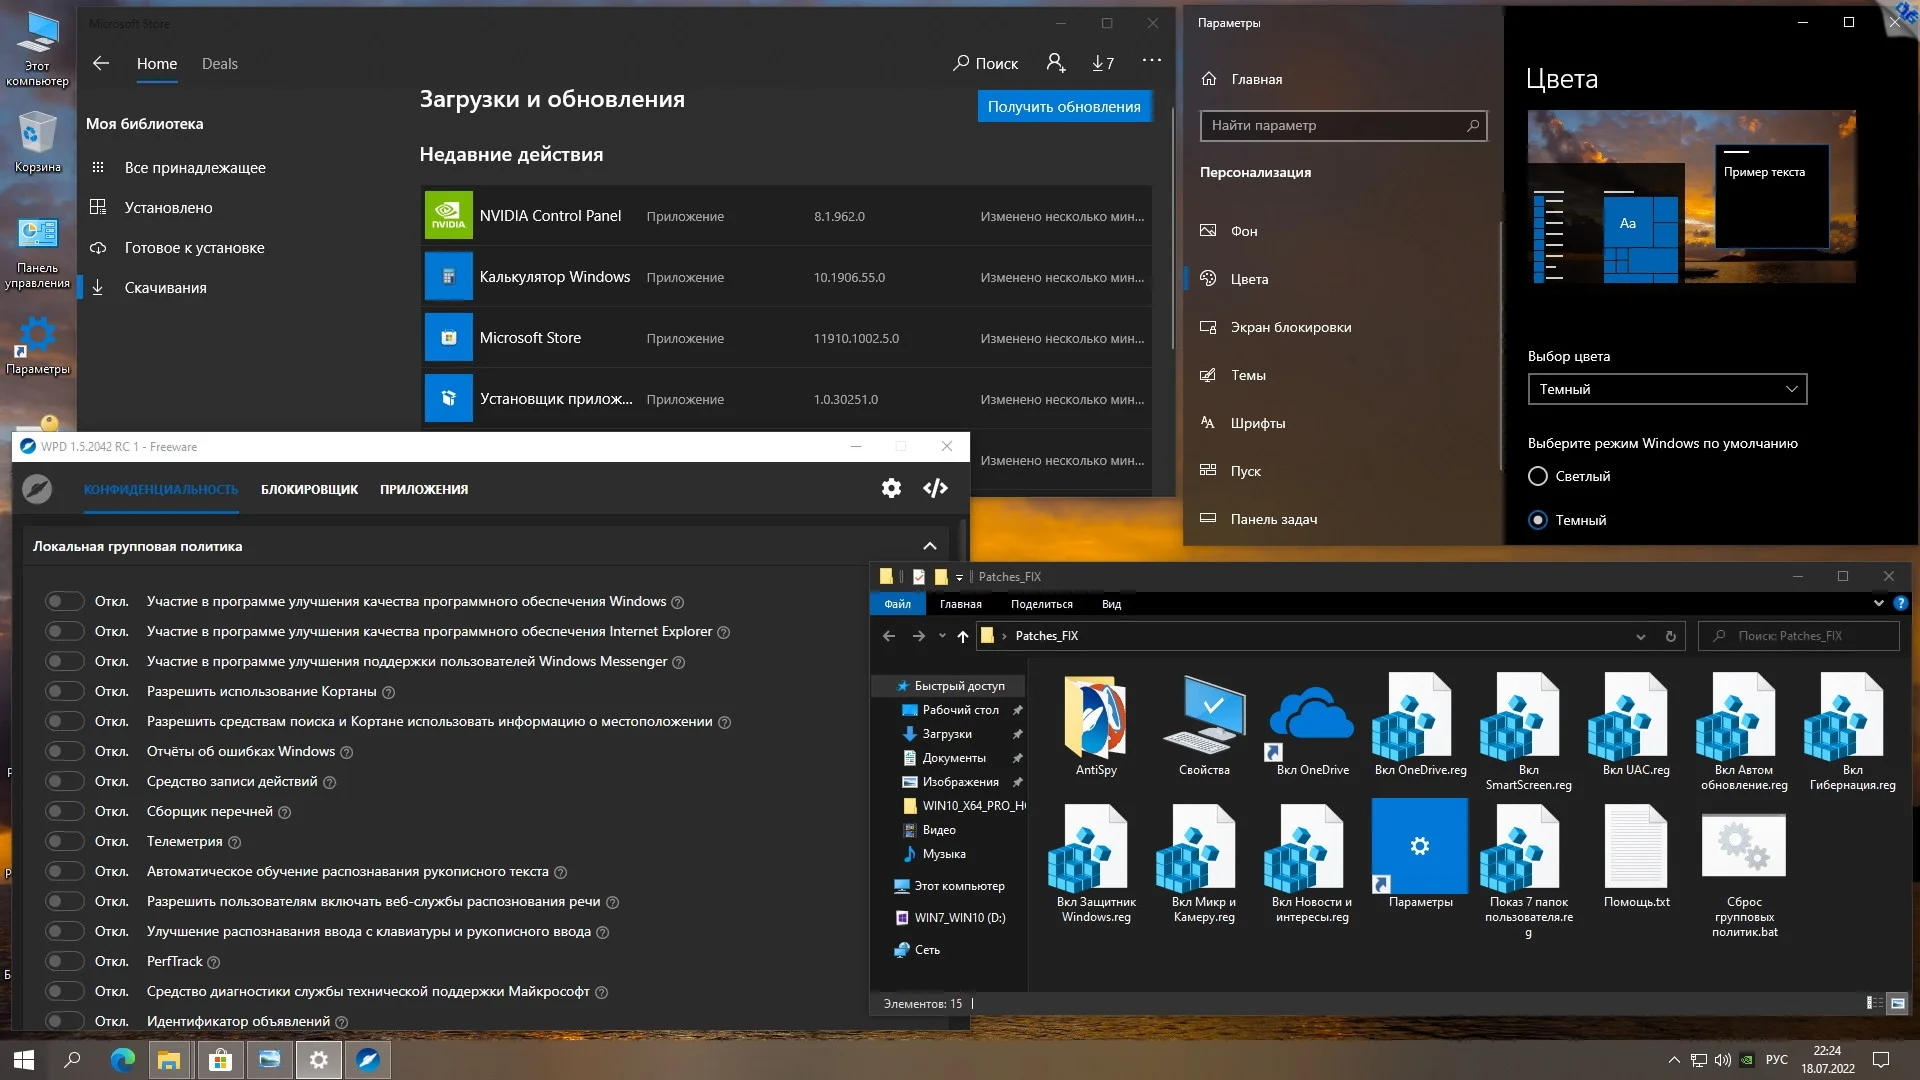Select the Светлый radio option
The height and width of the screenshot is (1080, 1920).
[1538, 476]
